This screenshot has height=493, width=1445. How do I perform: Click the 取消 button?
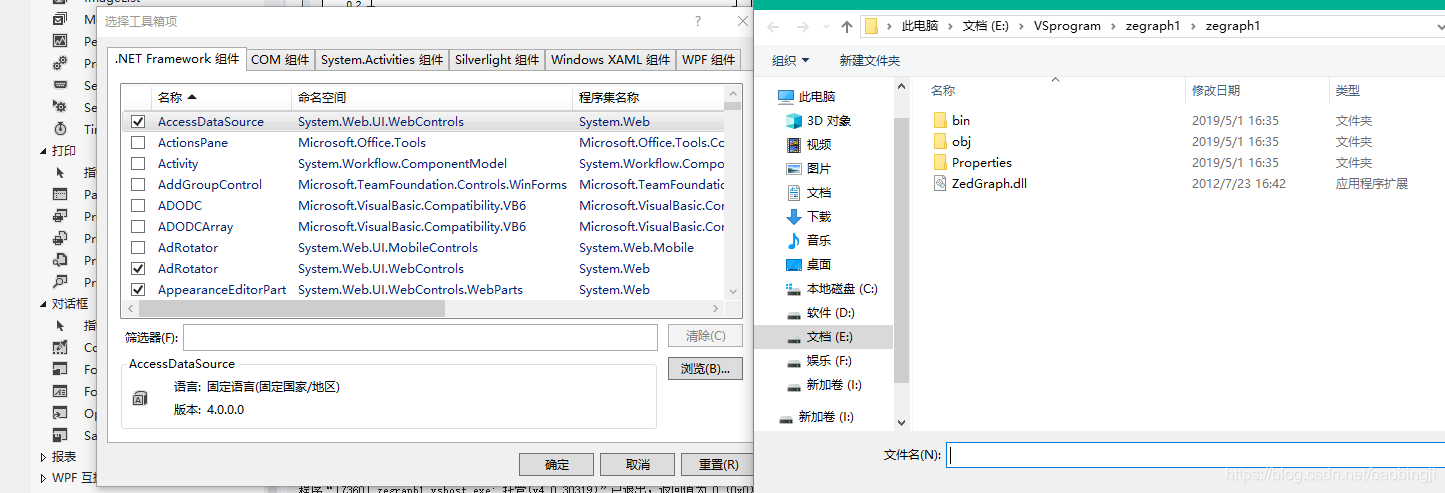638,465
